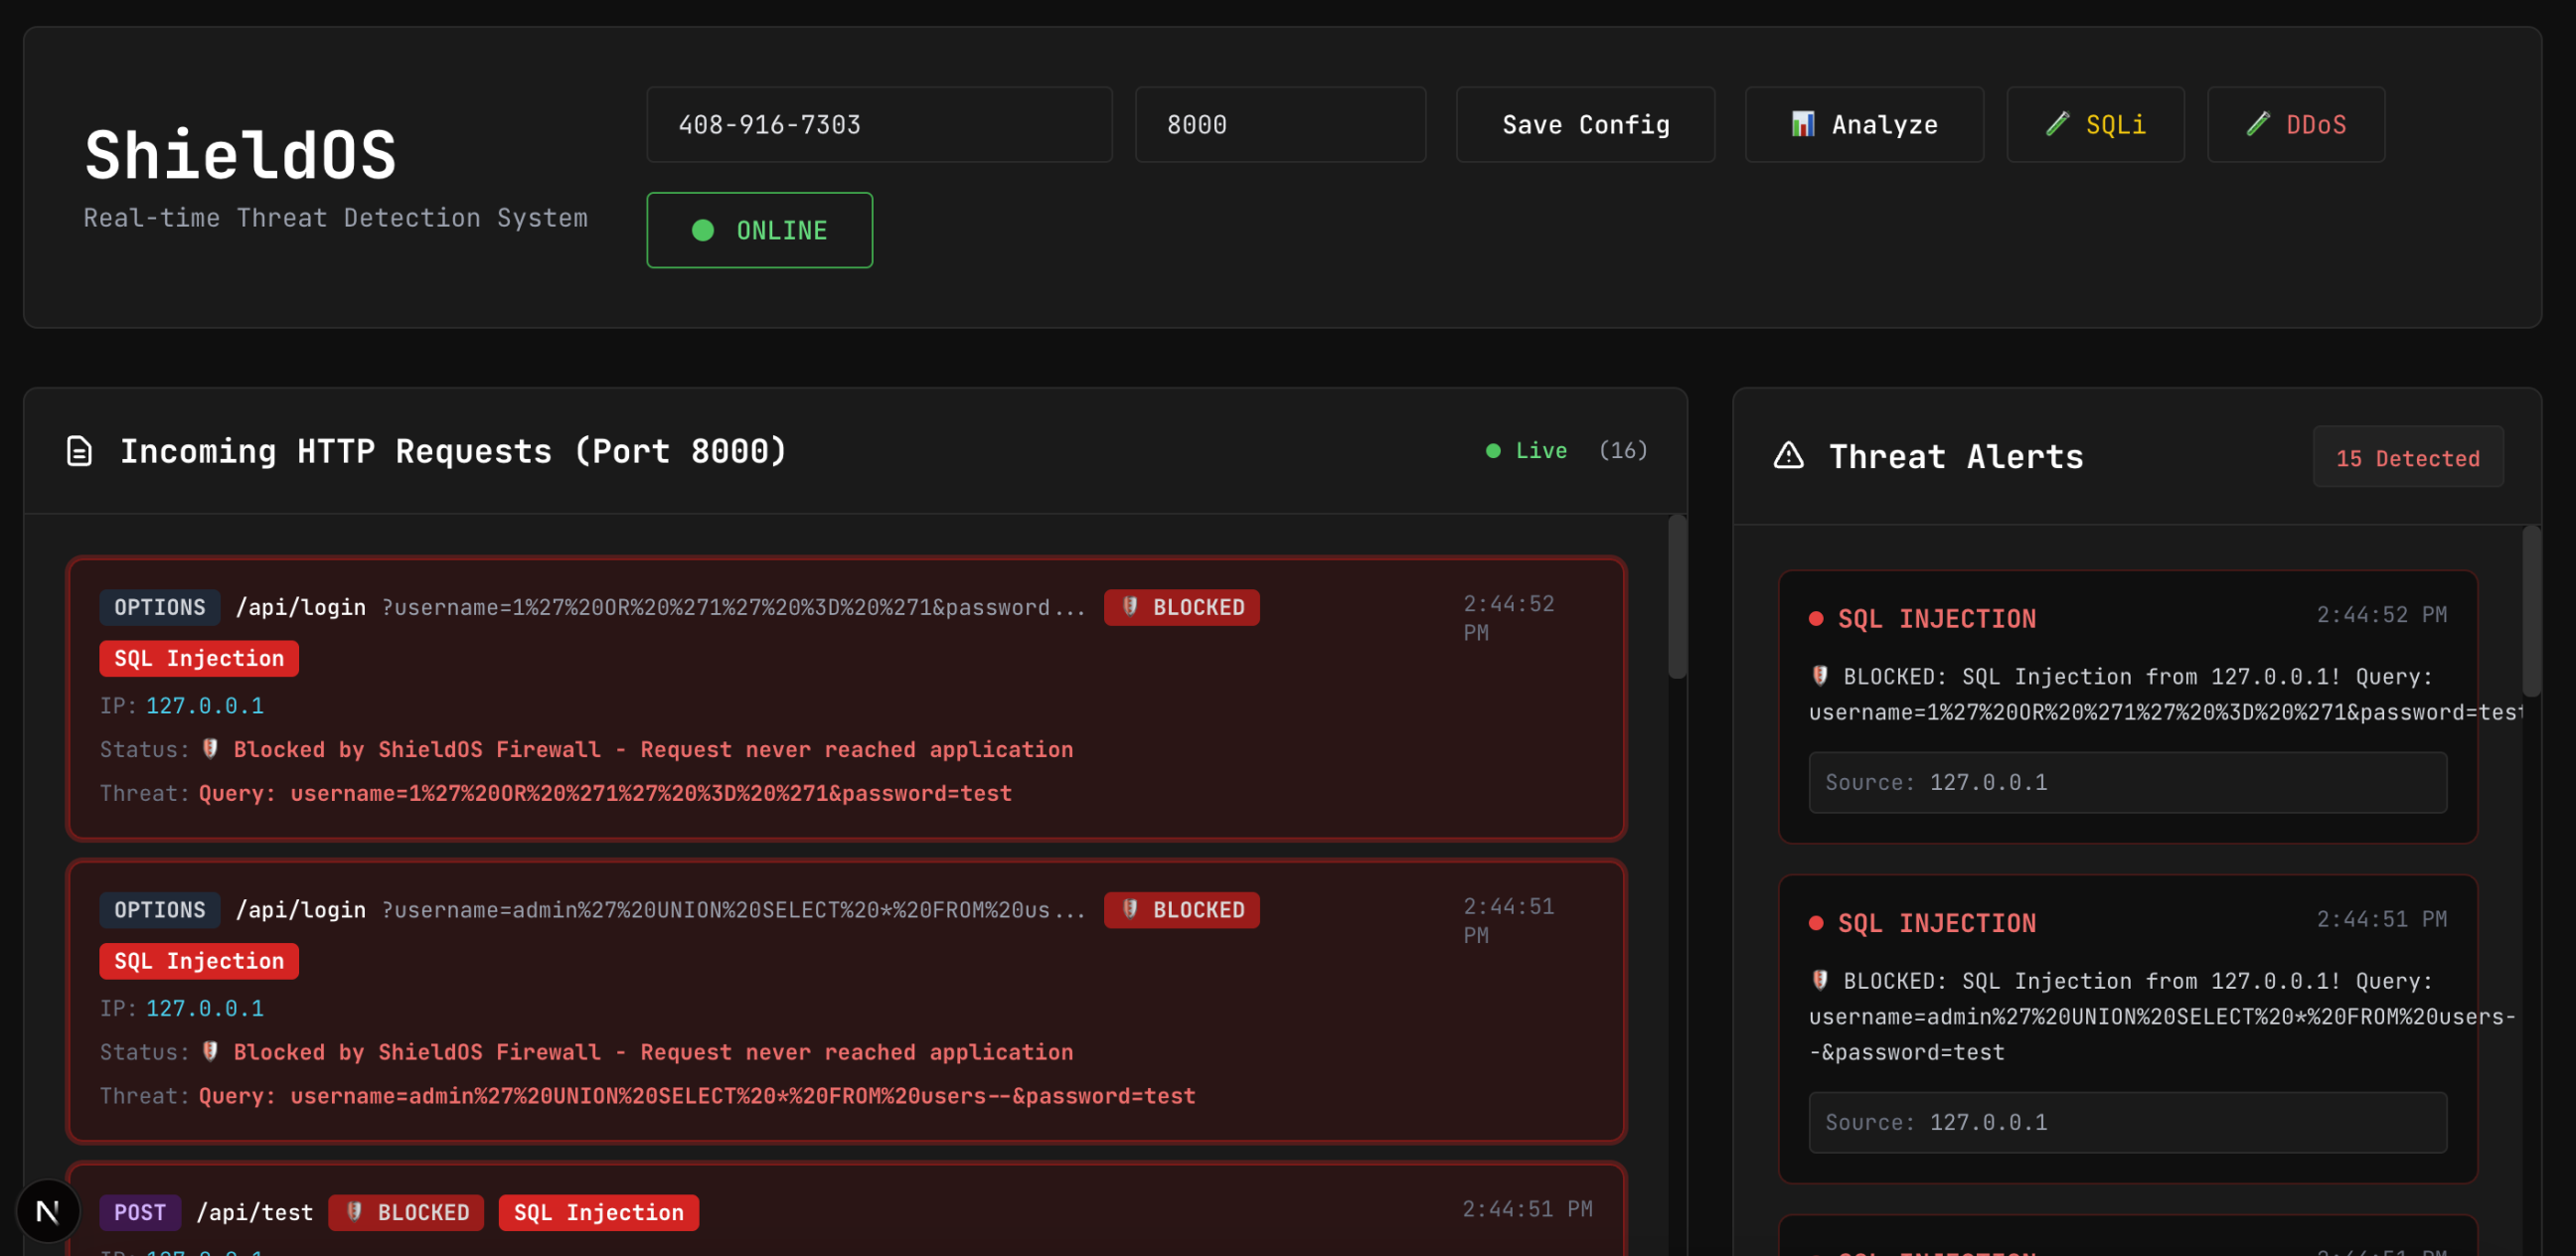This screenshot has height=1256, width=2576.
Task: Click the Analyze bar chart icon
Action: coord(1802,124)
